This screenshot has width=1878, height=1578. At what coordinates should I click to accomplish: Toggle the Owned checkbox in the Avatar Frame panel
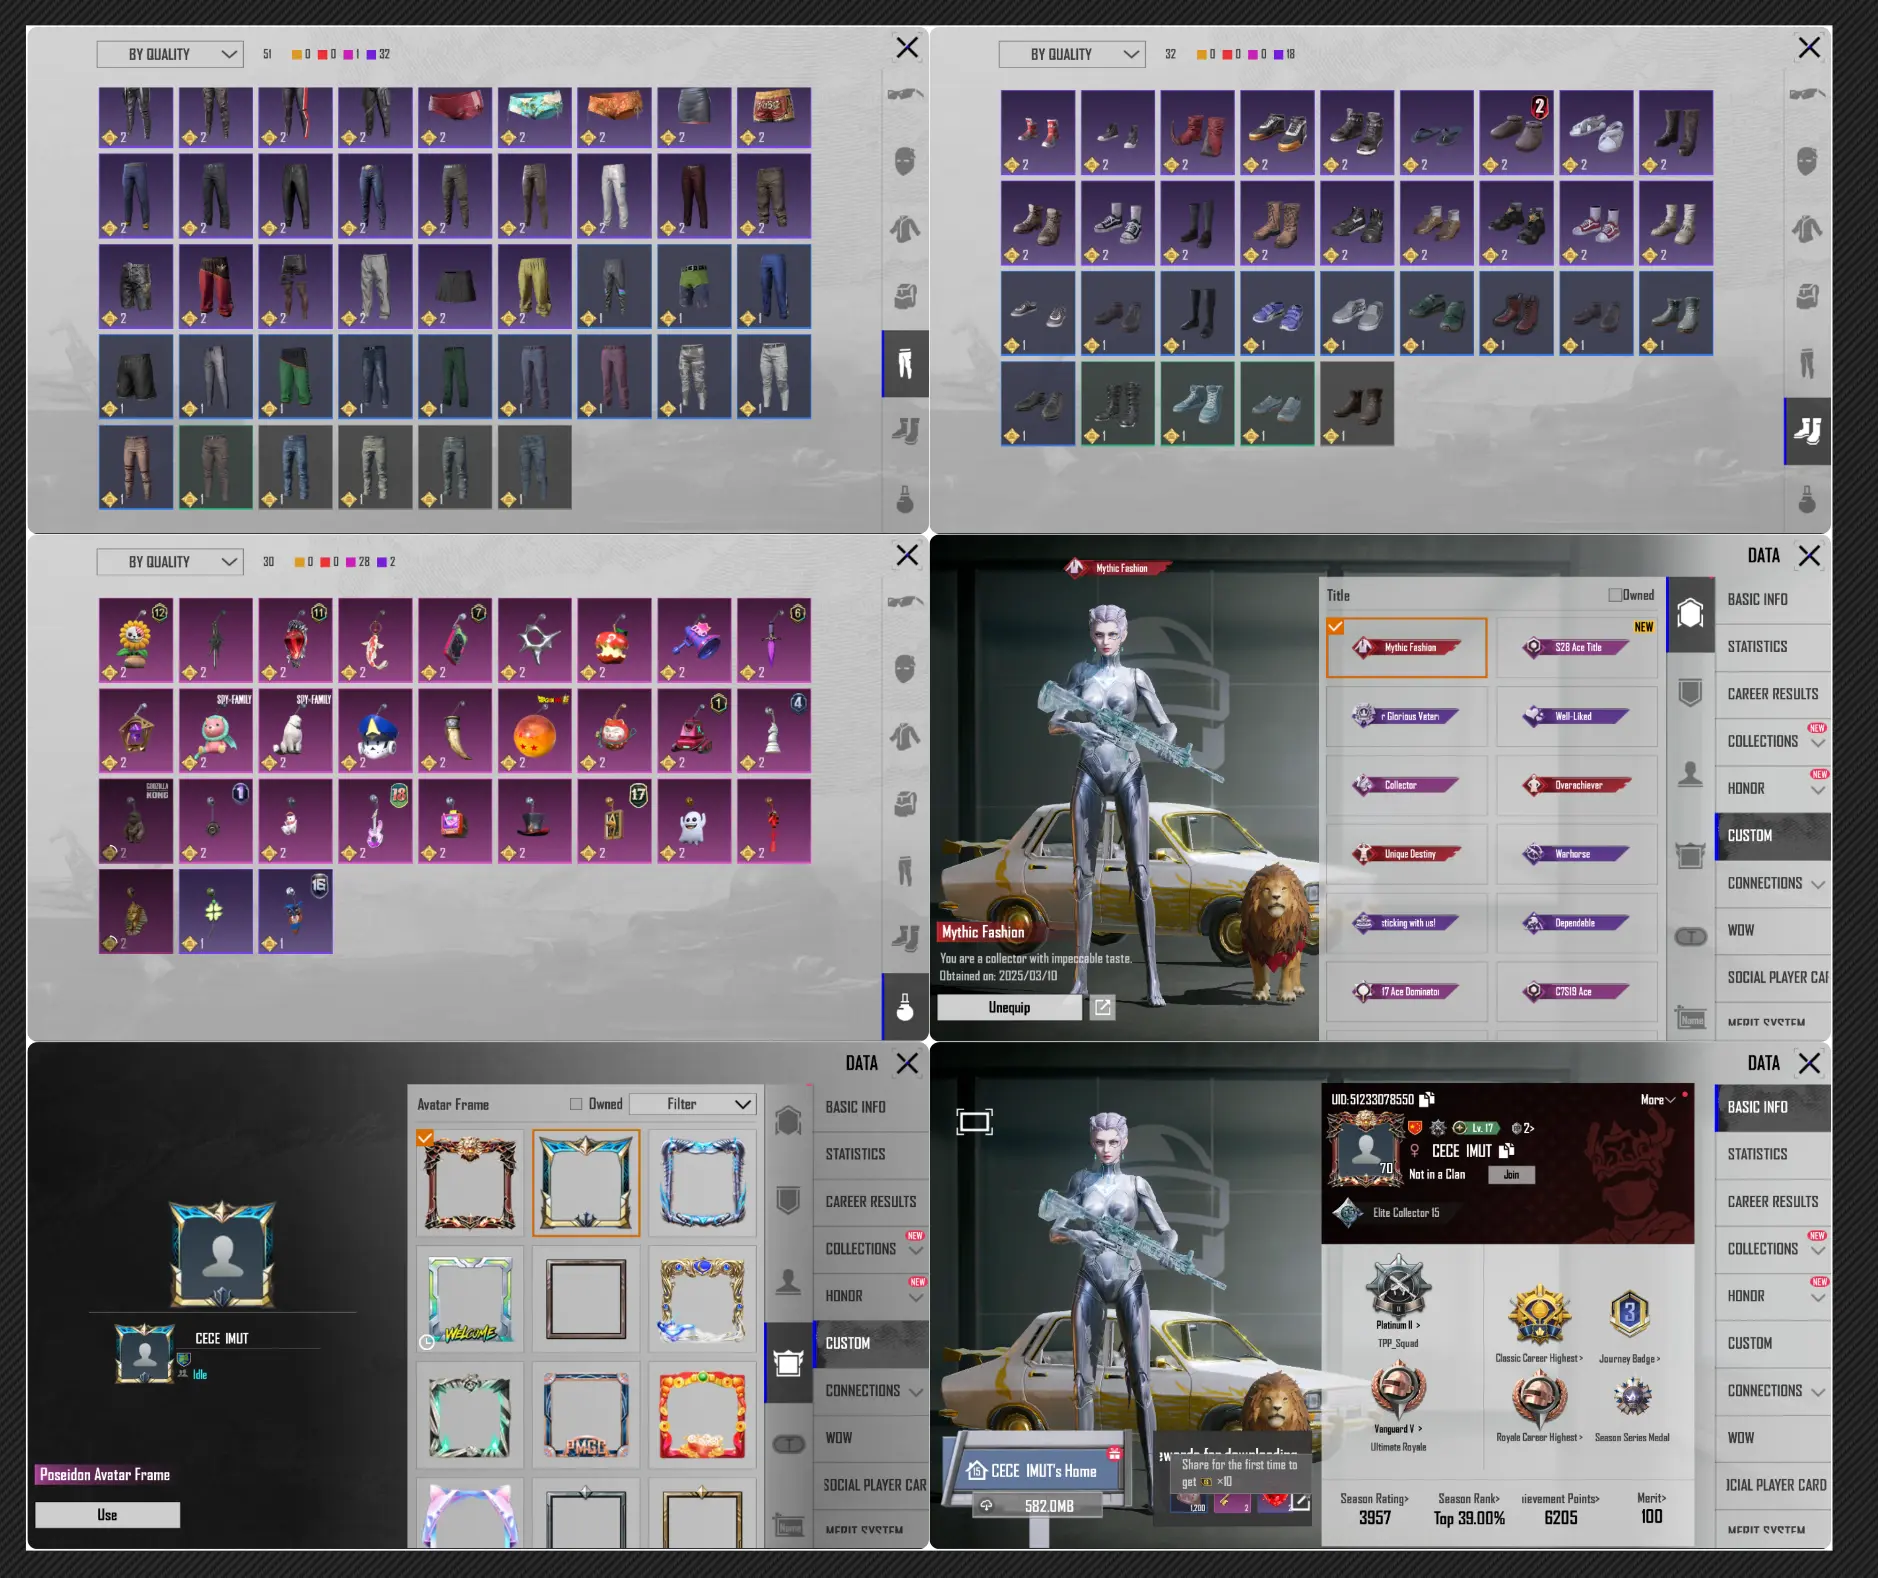coord(576,1104)
